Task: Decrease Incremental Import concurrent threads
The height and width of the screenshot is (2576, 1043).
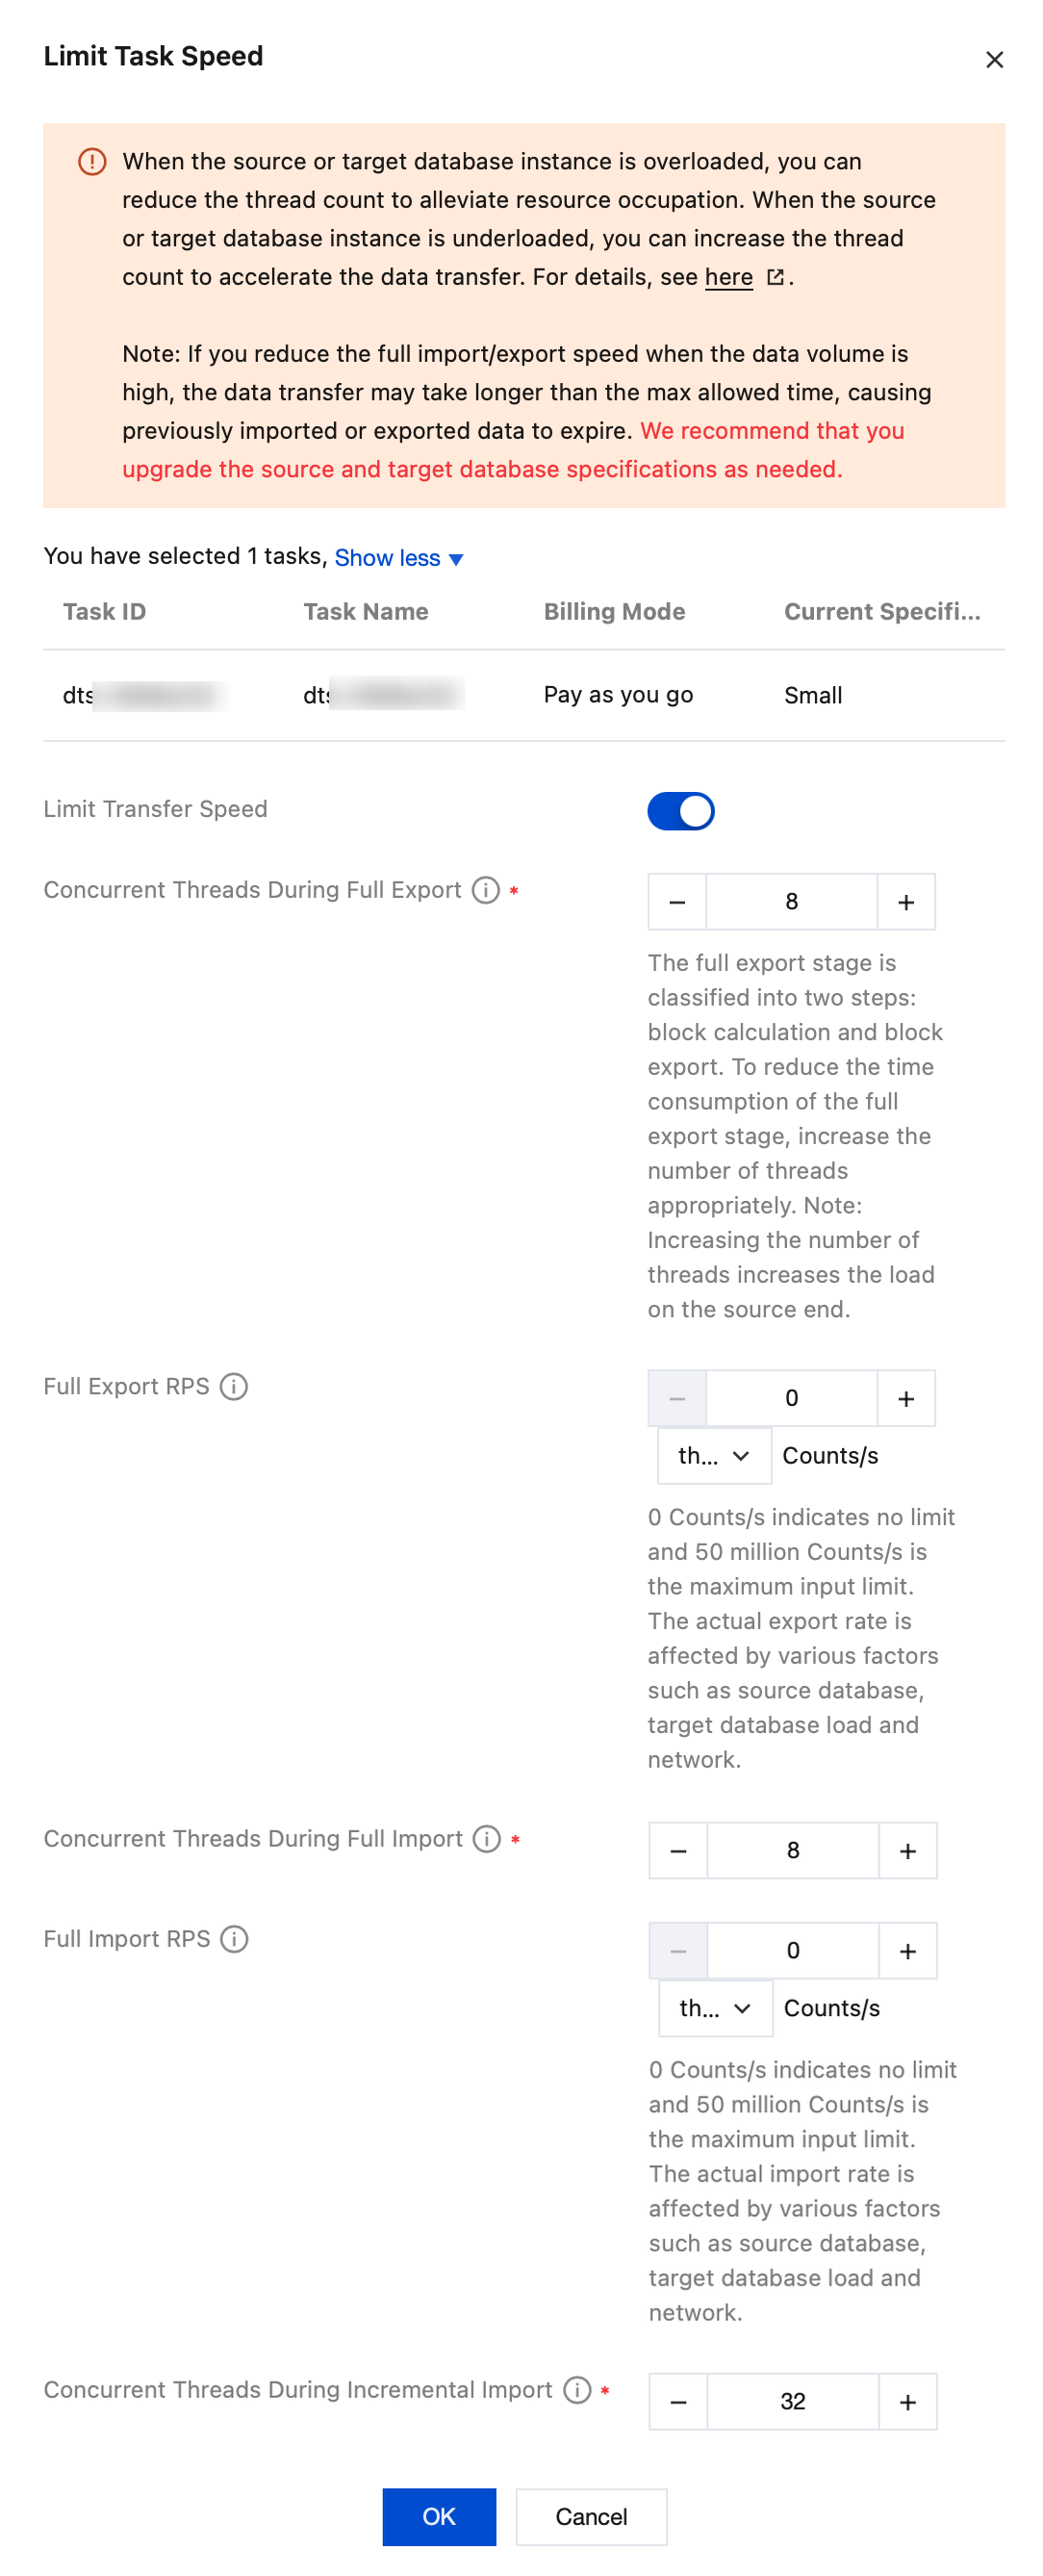Action: pos(678,2401)
